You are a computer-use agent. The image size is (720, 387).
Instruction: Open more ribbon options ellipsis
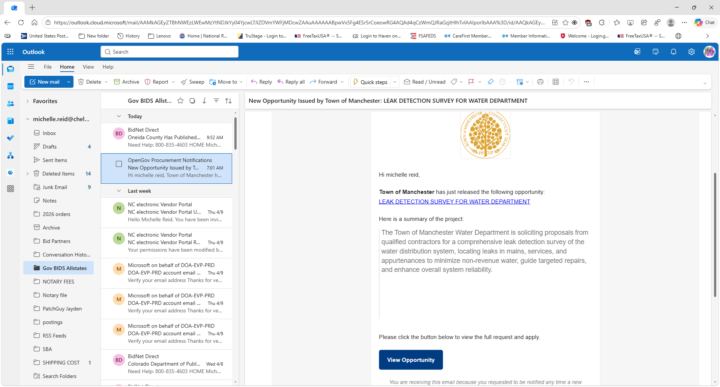(x=586, y=82)
